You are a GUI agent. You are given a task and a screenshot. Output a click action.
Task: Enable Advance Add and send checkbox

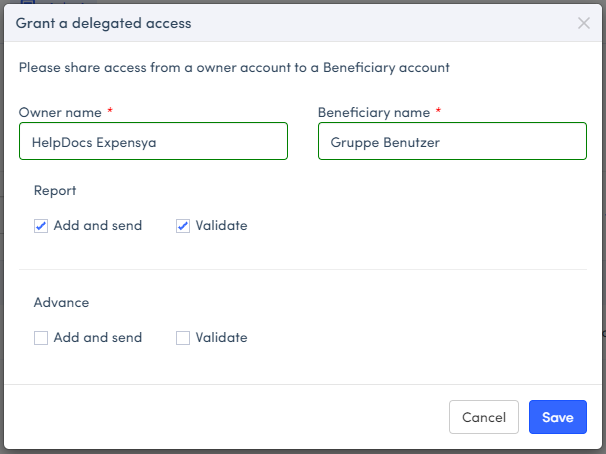[x=41, y=338]
